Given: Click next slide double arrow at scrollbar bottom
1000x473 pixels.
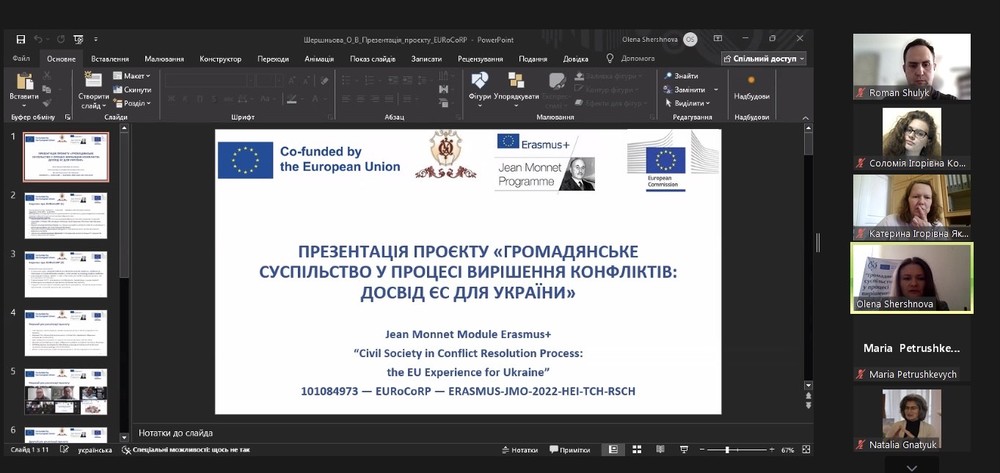Looking at the screenshot, I should click(x=809, y=405).
